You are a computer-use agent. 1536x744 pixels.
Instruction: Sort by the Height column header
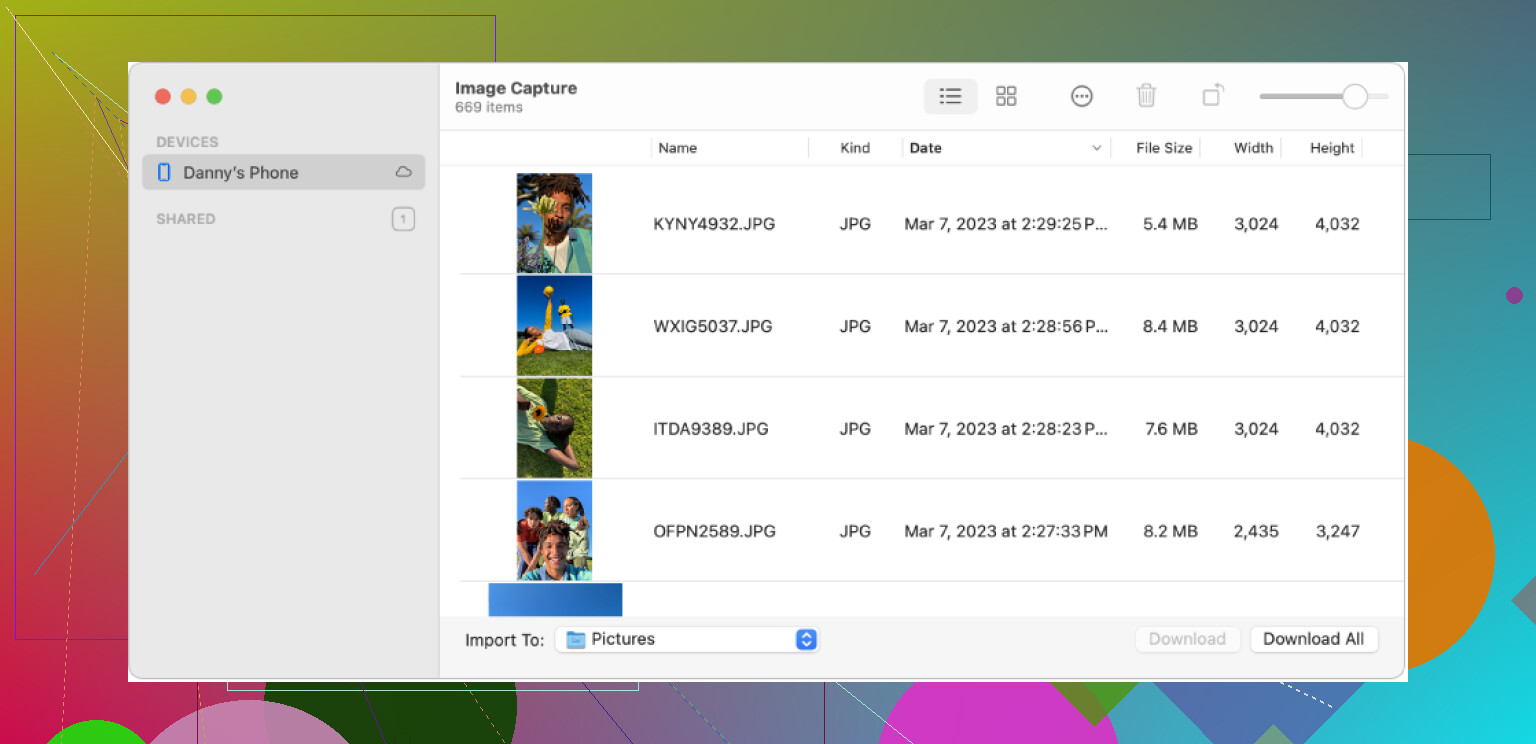pyautogui.click(x=1332, y=148)
